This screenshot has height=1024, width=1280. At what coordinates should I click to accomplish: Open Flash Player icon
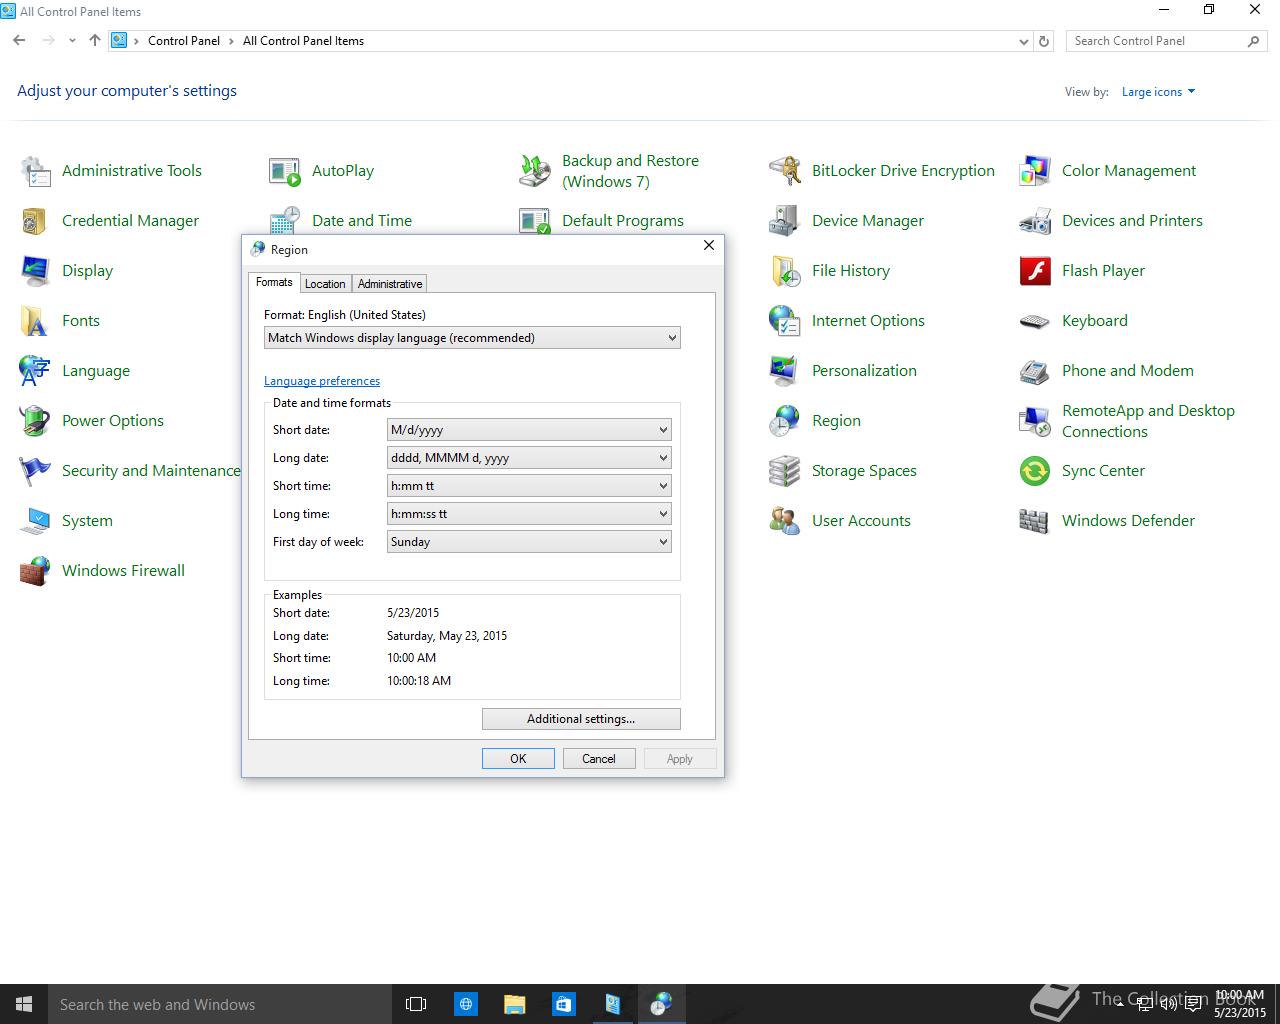point(1035,271)
